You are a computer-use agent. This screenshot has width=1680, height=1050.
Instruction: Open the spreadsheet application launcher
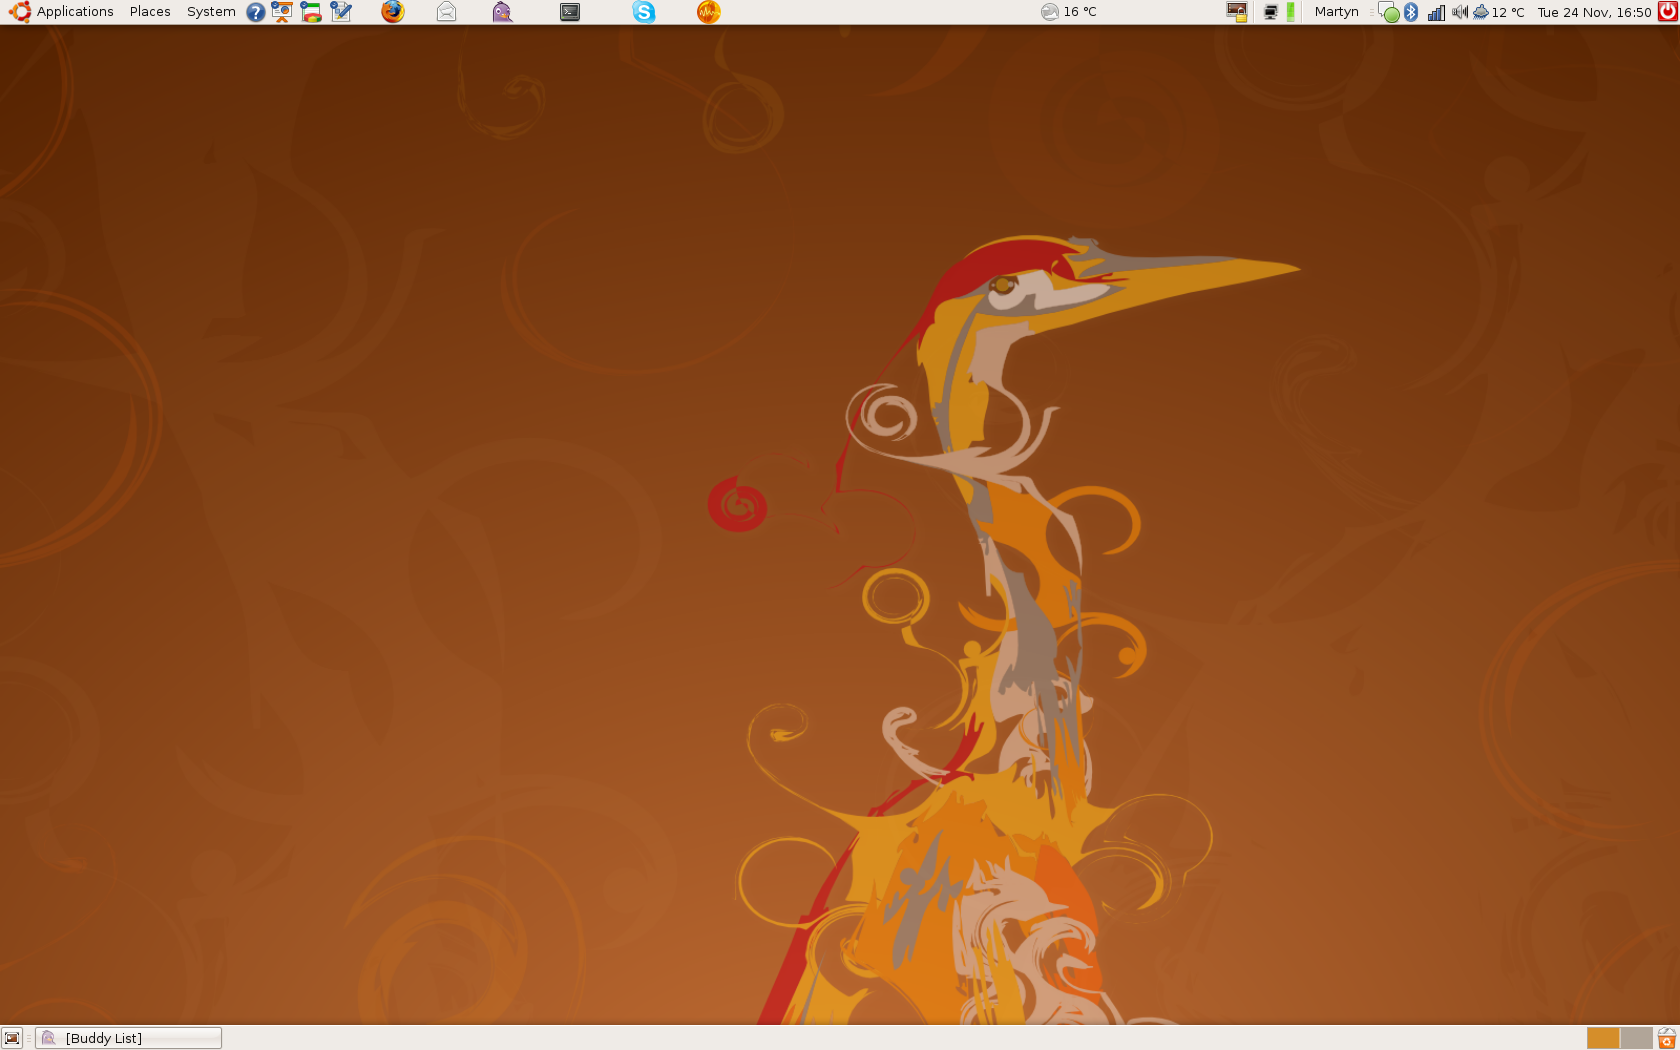tap(311, 12)
